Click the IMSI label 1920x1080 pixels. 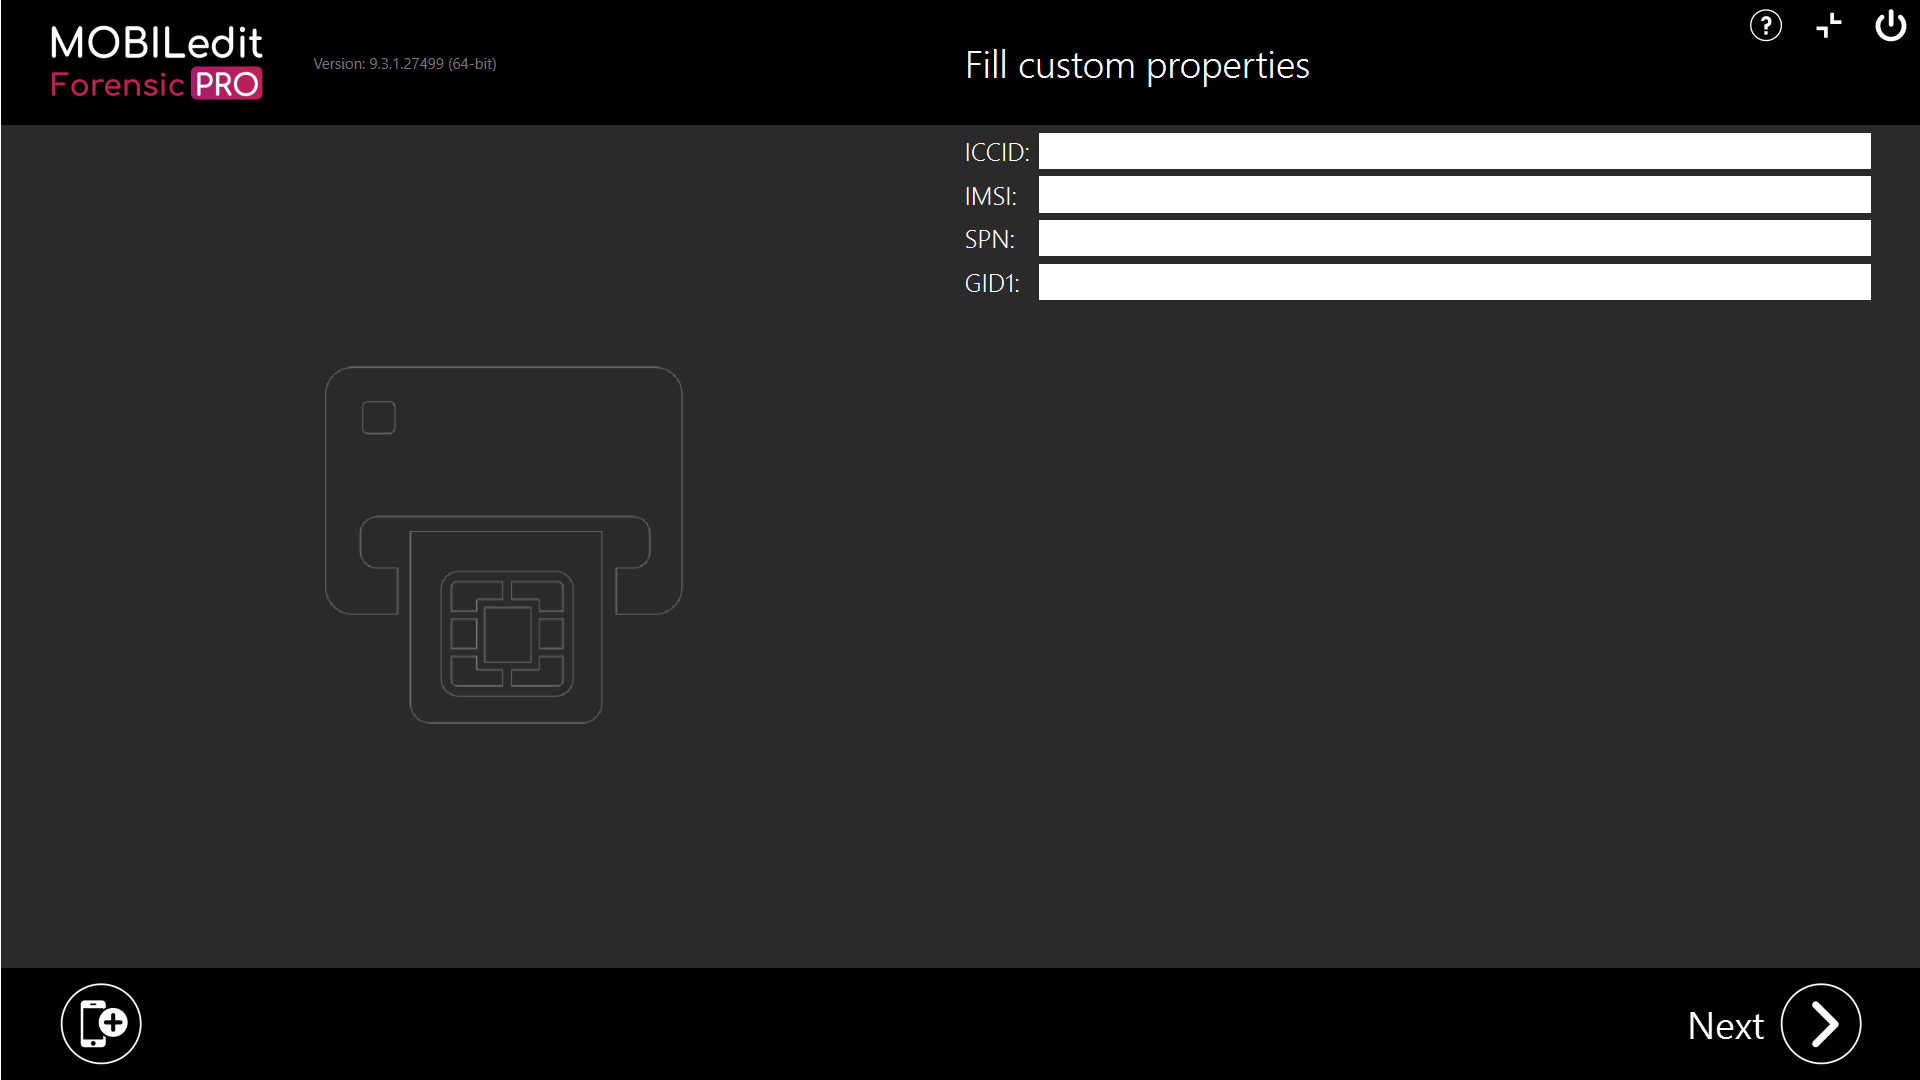click(x=990, y=196)
